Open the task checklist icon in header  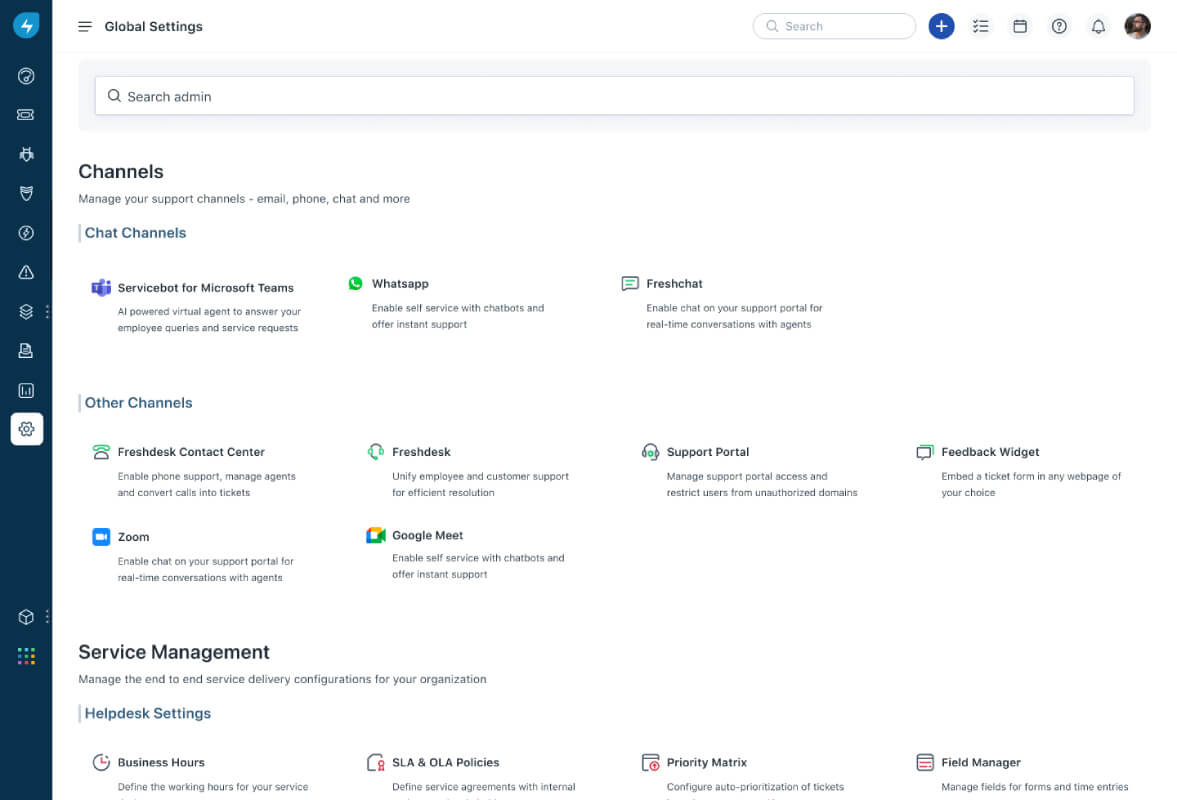[980, 26]
